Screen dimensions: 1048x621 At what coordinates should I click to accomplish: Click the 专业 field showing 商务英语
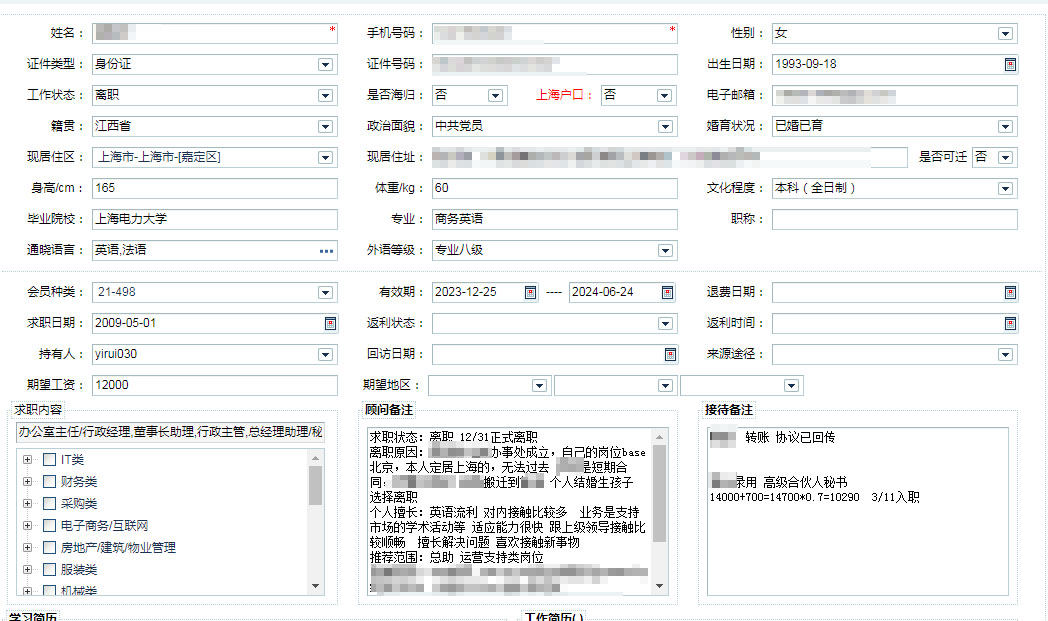[x=555, y=219]
